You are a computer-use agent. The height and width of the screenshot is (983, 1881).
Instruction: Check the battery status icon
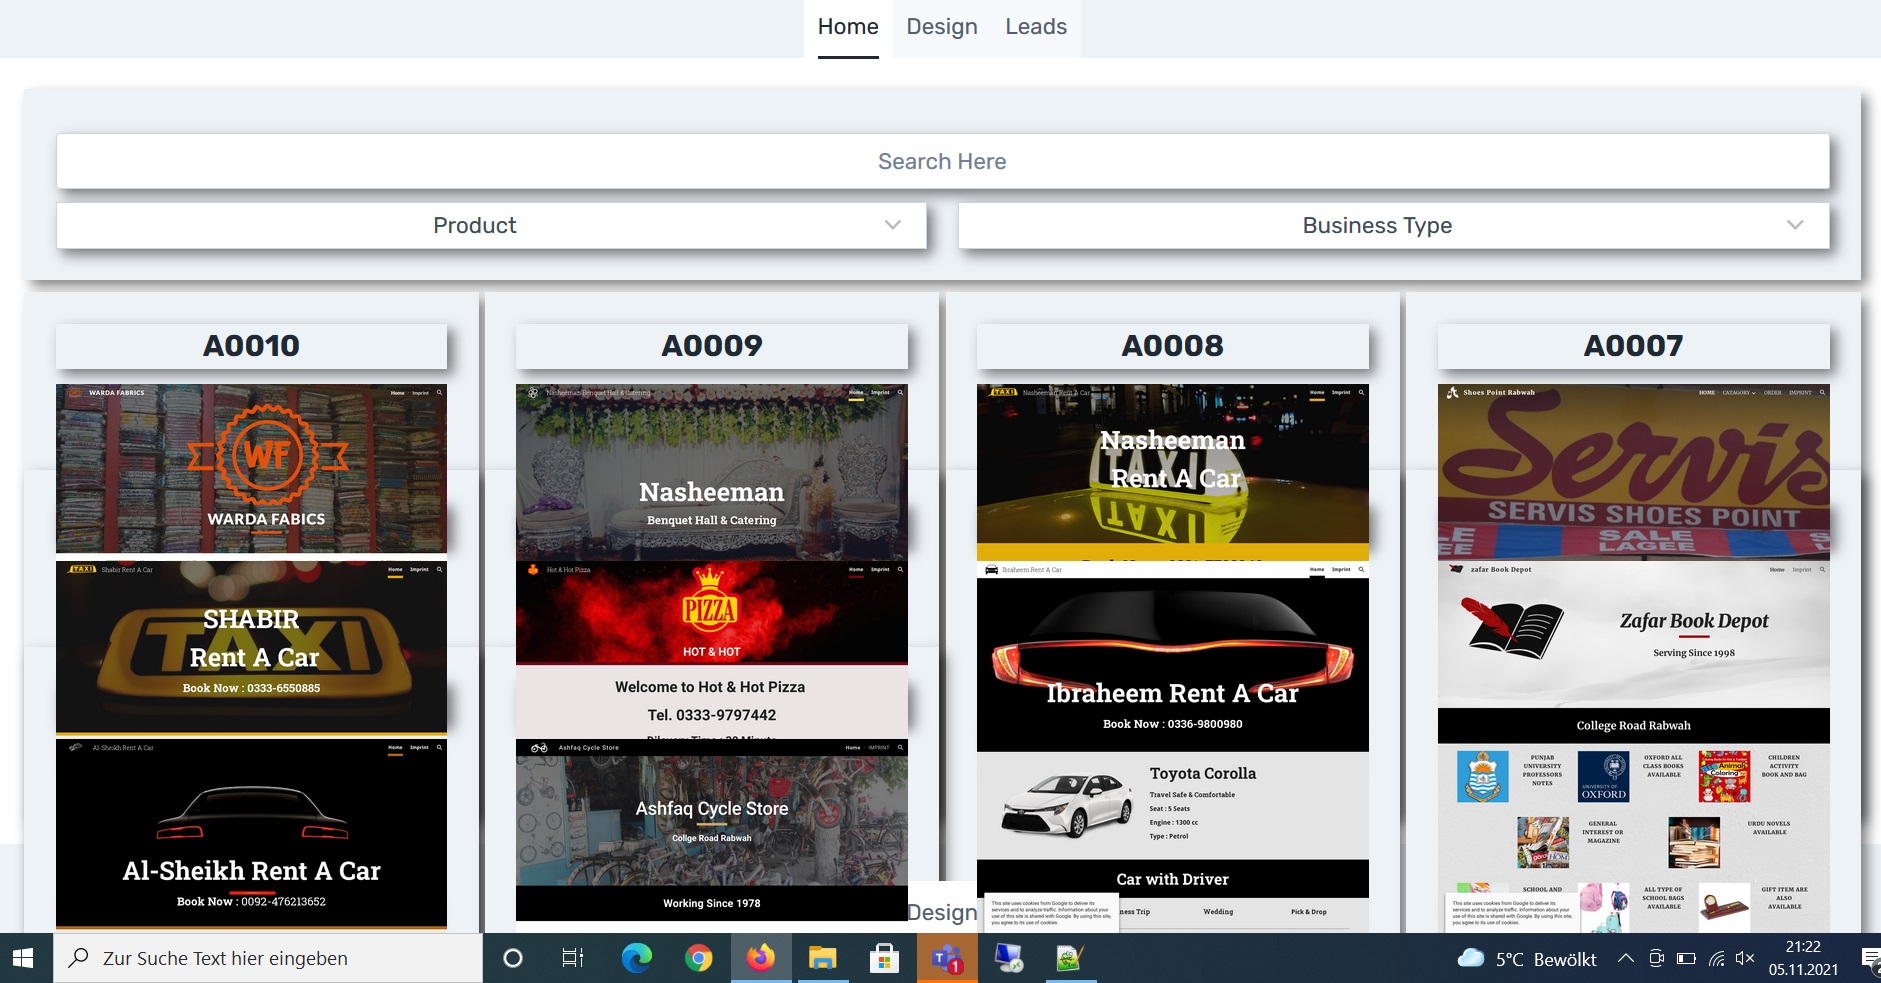[1686, 958]
